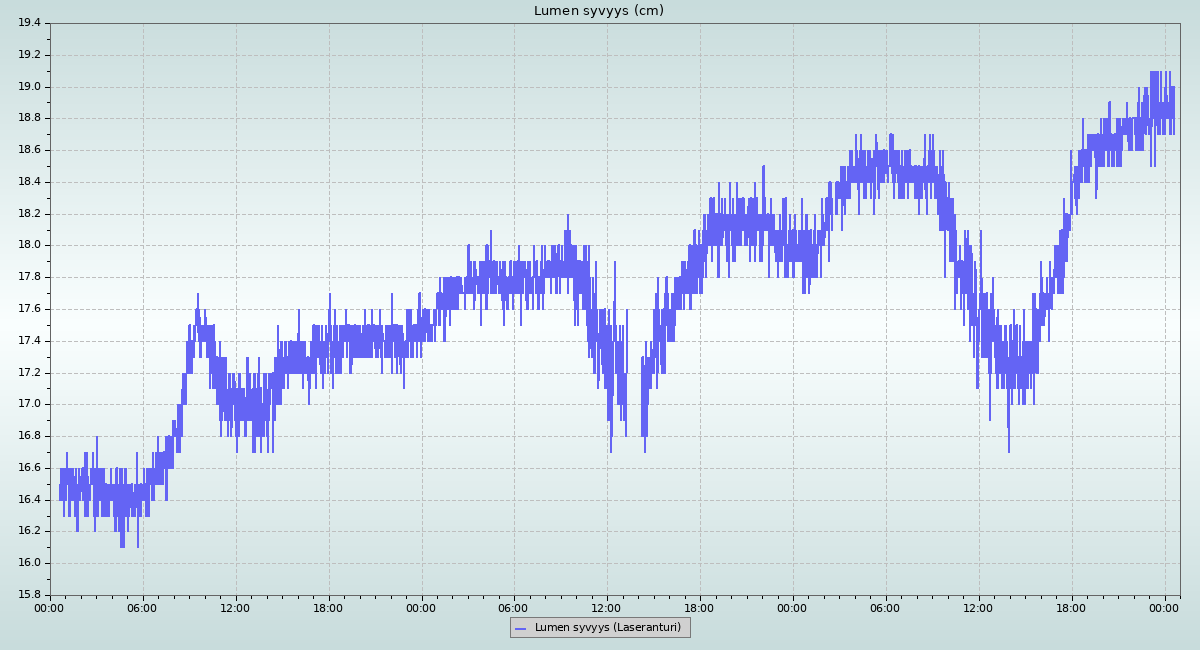The width and height of the screenshot is (1200, 650).
Task: Select the 16.6 label on the y-axis
Action: 29,468
